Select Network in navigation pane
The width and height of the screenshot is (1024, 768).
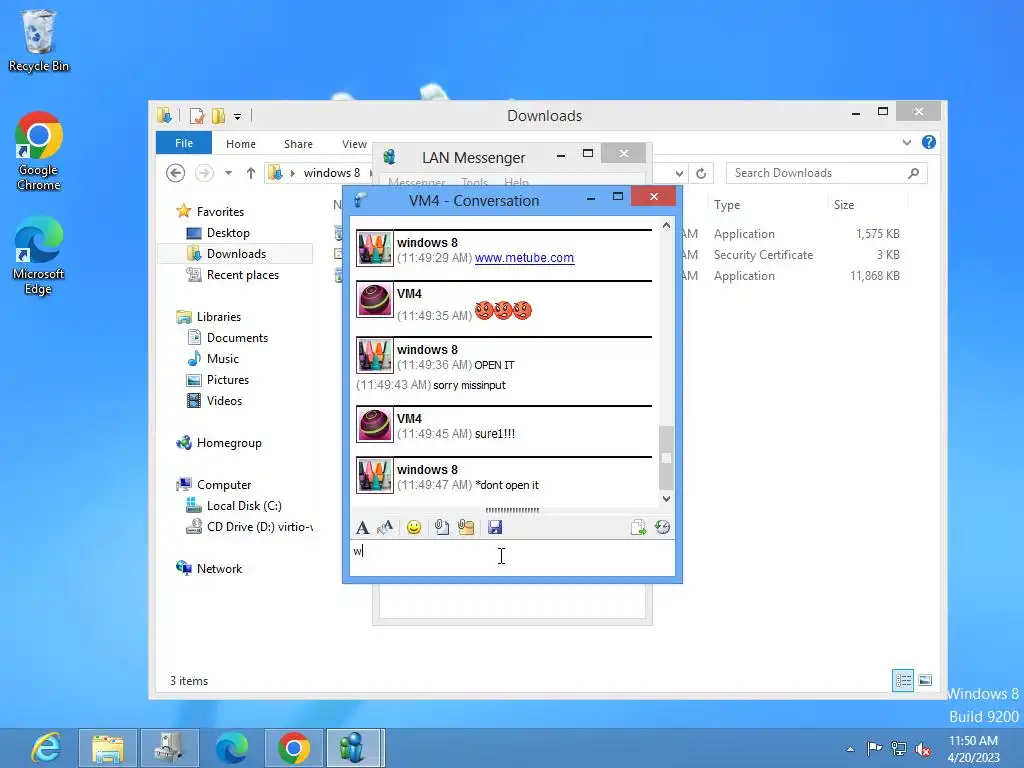(x=219, y=569)
